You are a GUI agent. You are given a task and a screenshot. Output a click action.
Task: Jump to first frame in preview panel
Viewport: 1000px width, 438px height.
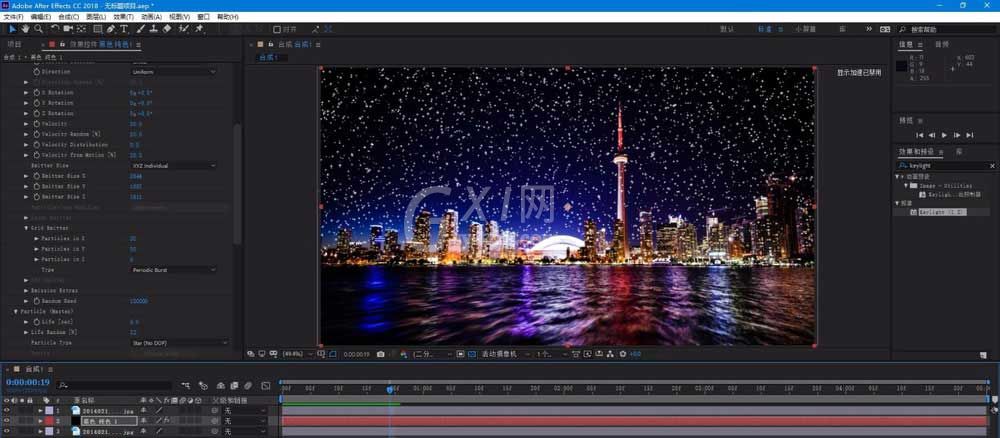[920, 135]
